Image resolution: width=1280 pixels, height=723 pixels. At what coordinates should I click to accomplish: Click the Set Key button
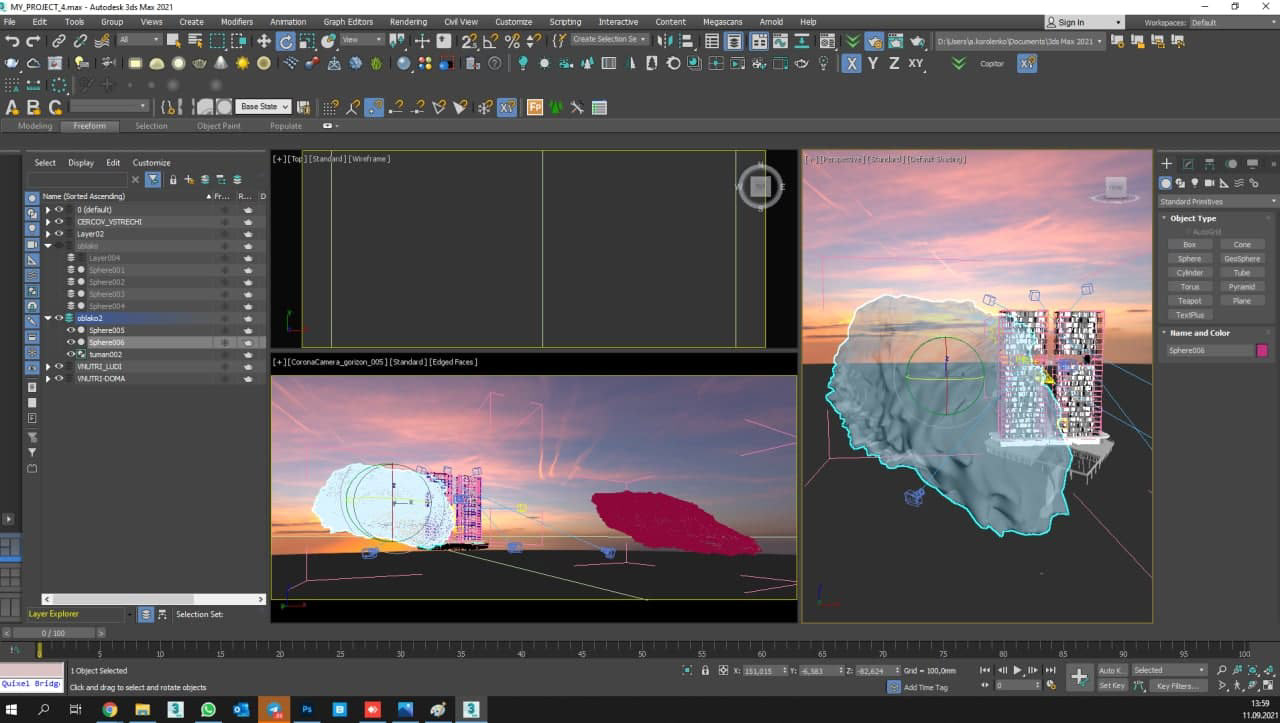[x=1112, y=686]
